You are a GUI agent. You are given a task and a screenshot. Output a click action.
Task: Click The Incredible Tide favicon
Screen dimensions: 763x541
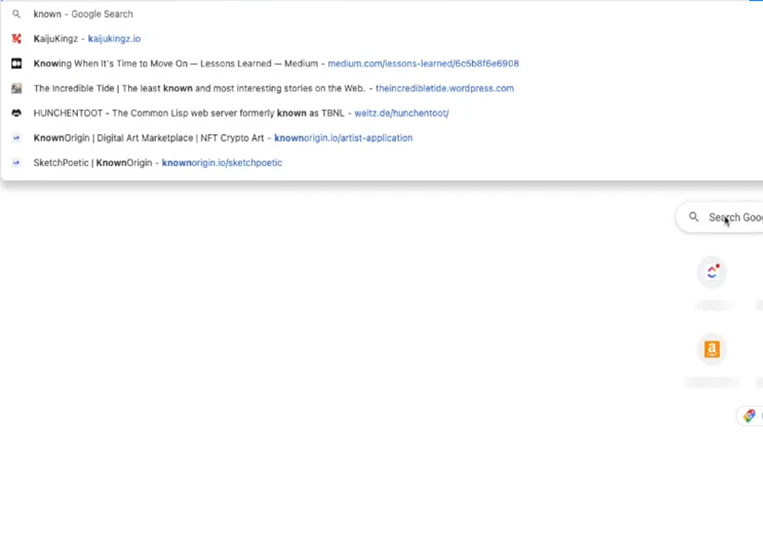[x=17, y=88]
